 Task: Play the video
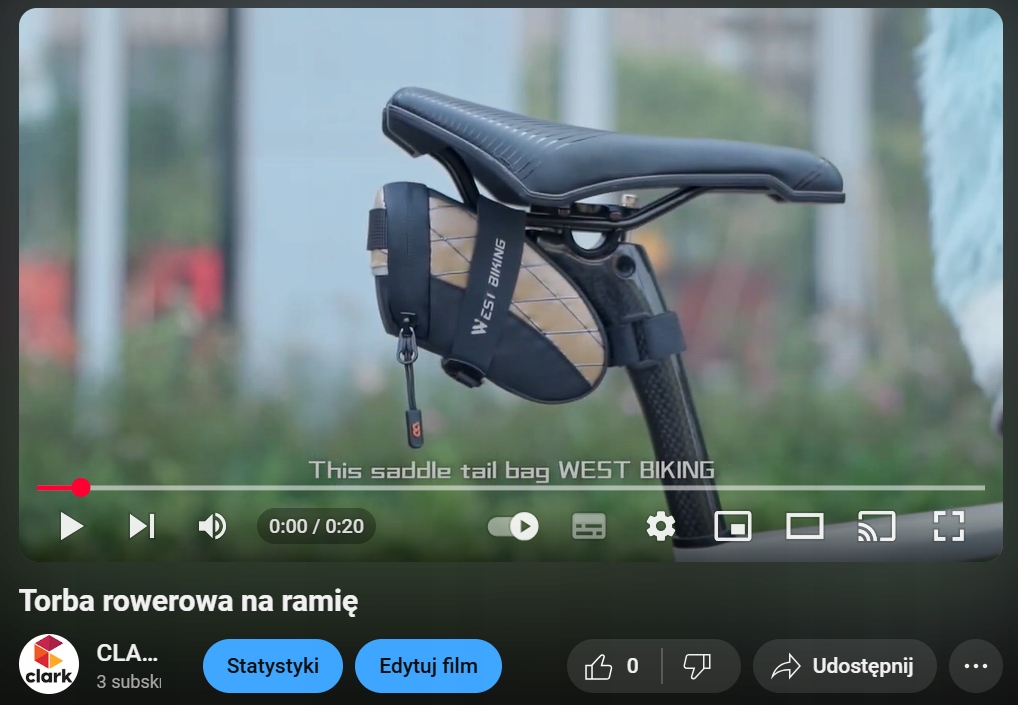coord(71,526)
